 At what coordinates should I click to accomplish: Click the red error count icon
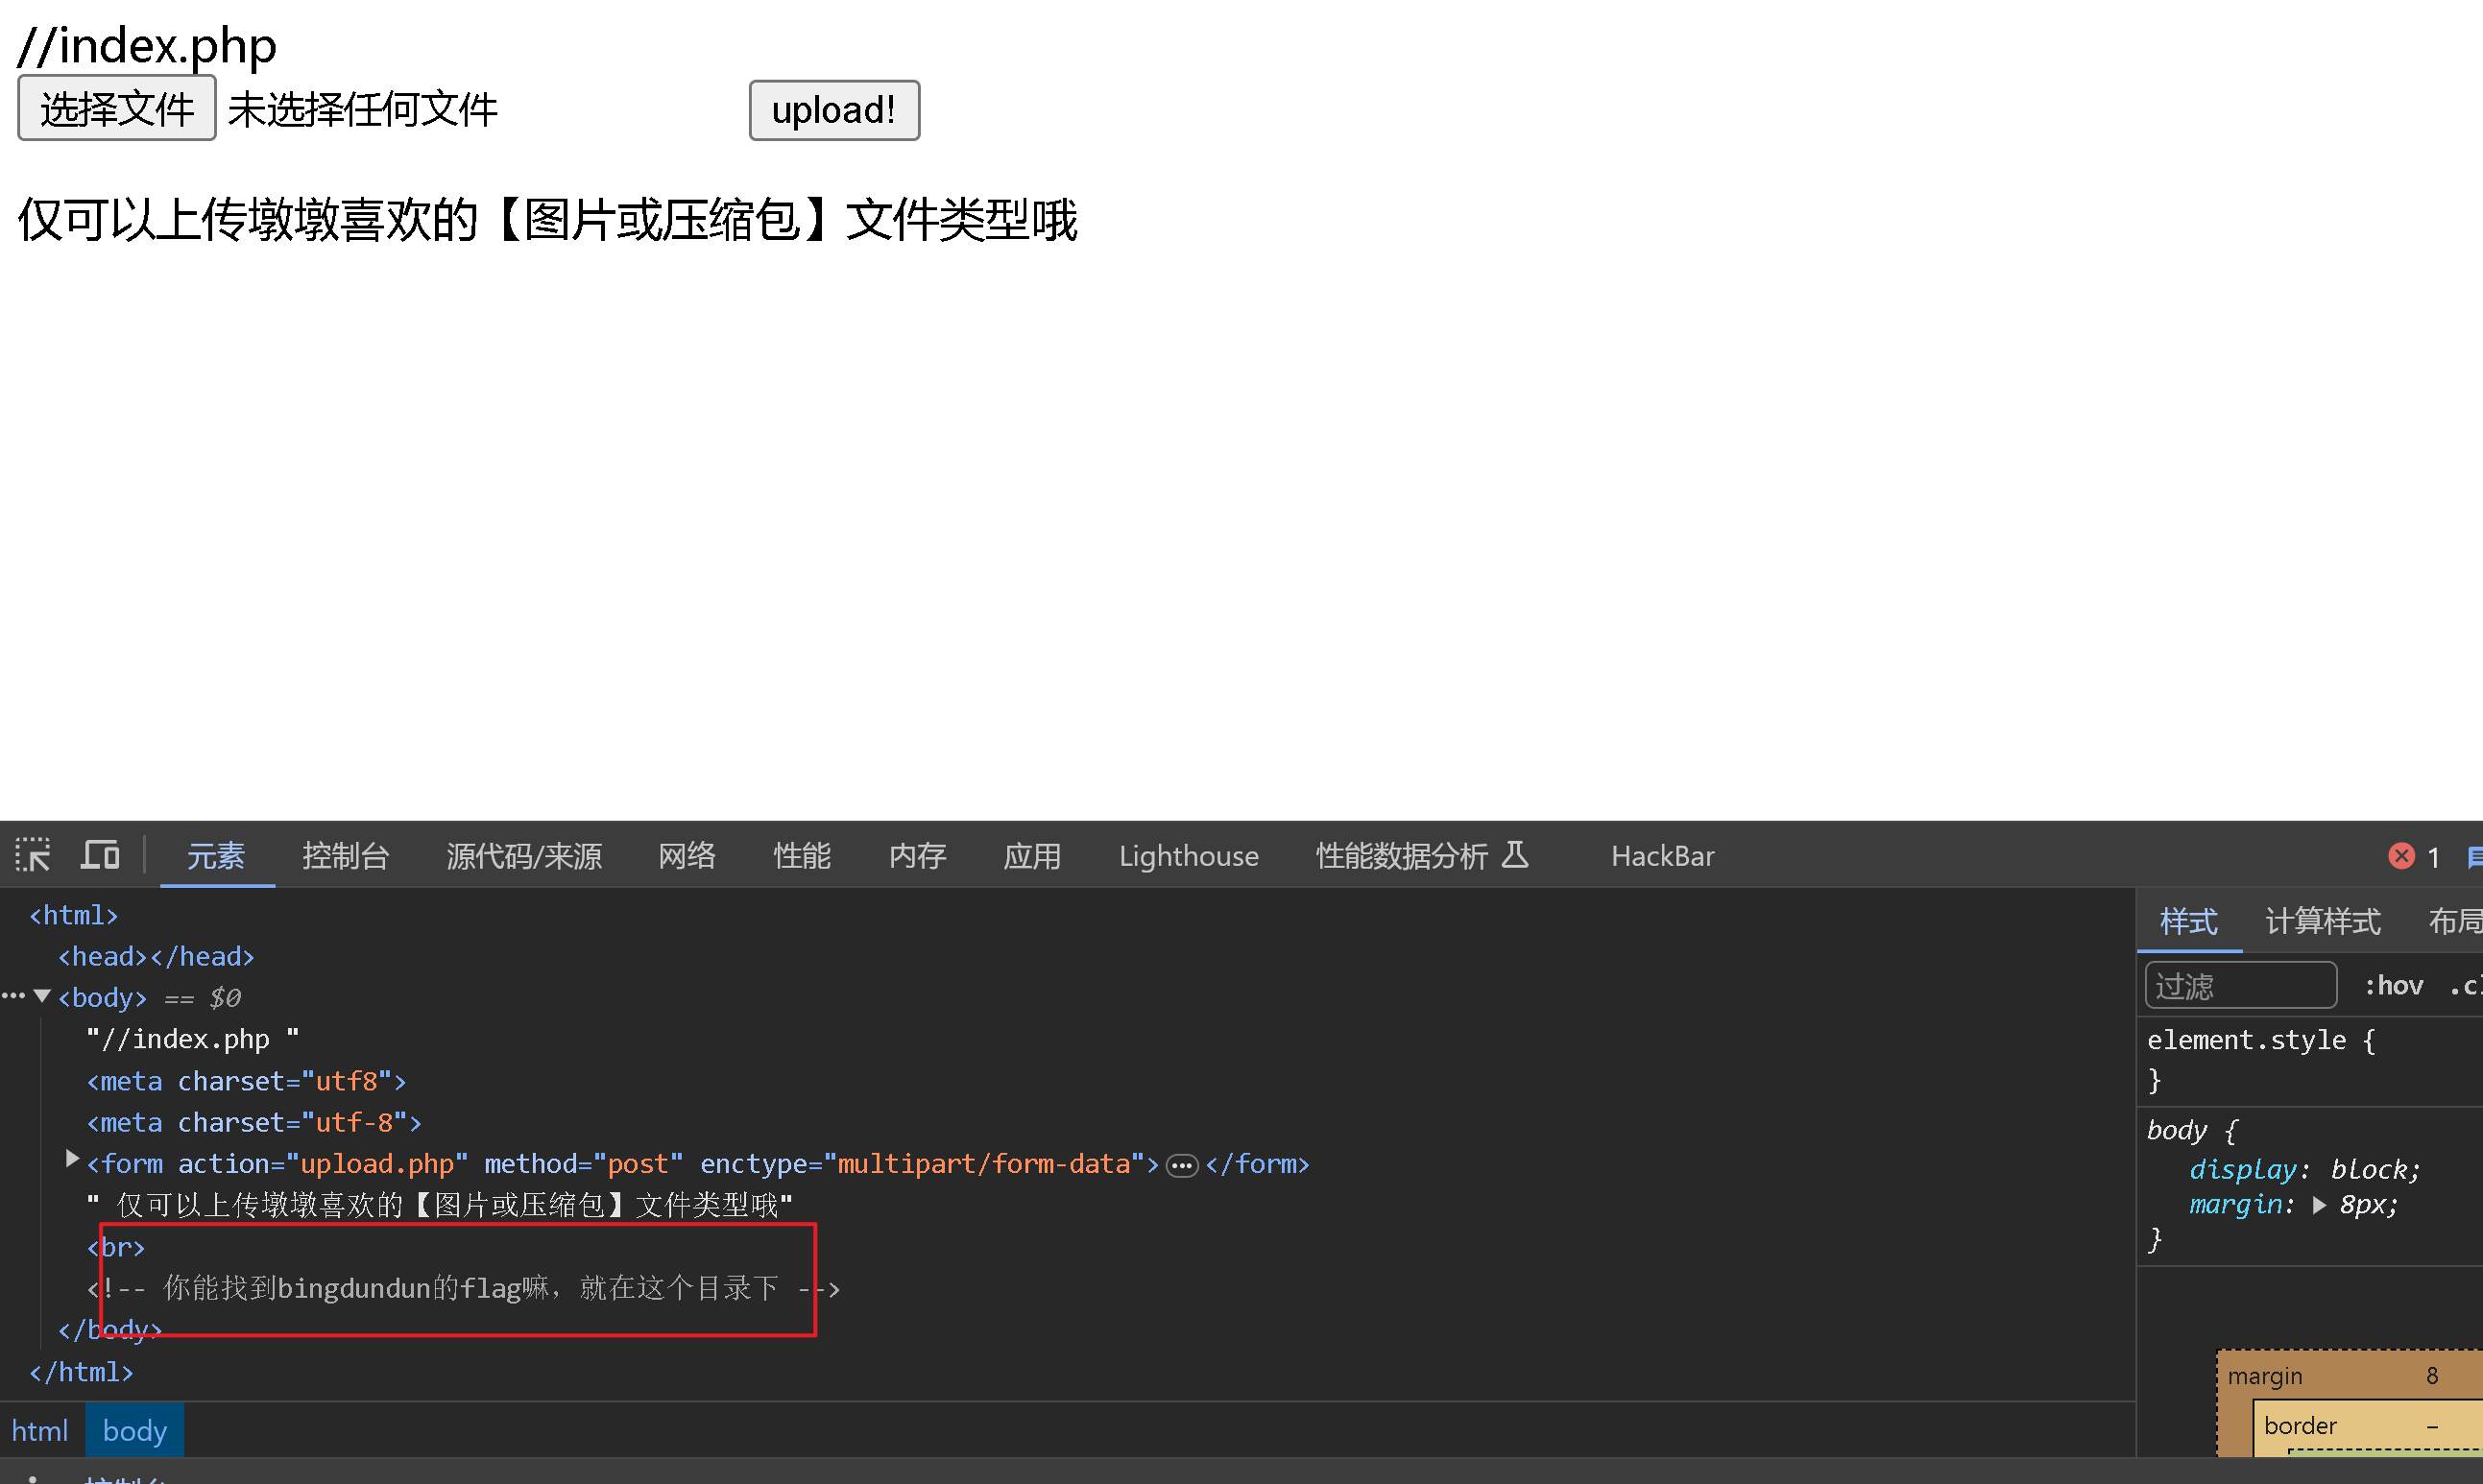(x=2401, y=857)
